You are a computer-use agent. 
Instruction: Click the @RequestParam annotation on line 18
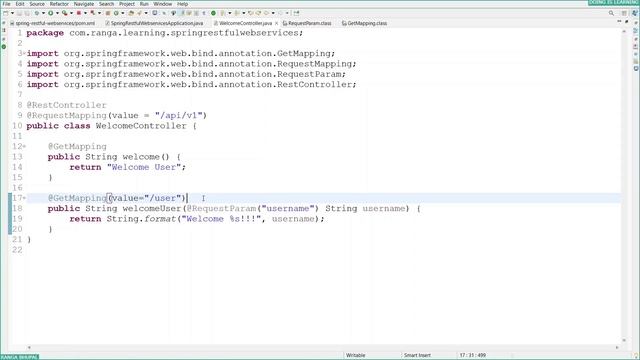[221, 209]
